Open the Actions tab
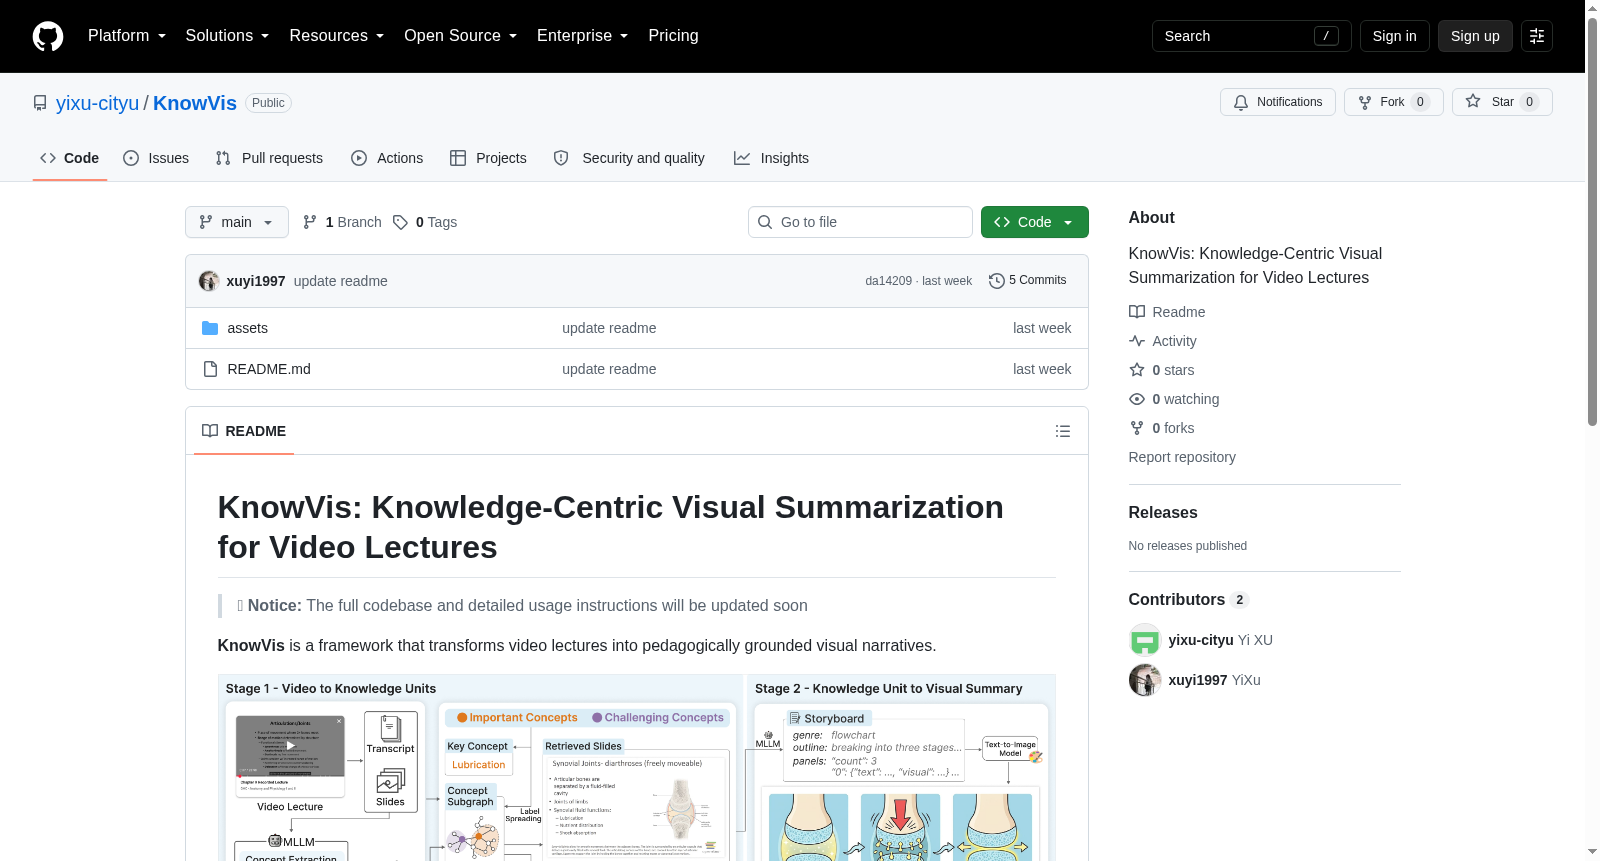1600x861 pixels. pos(387,158)
